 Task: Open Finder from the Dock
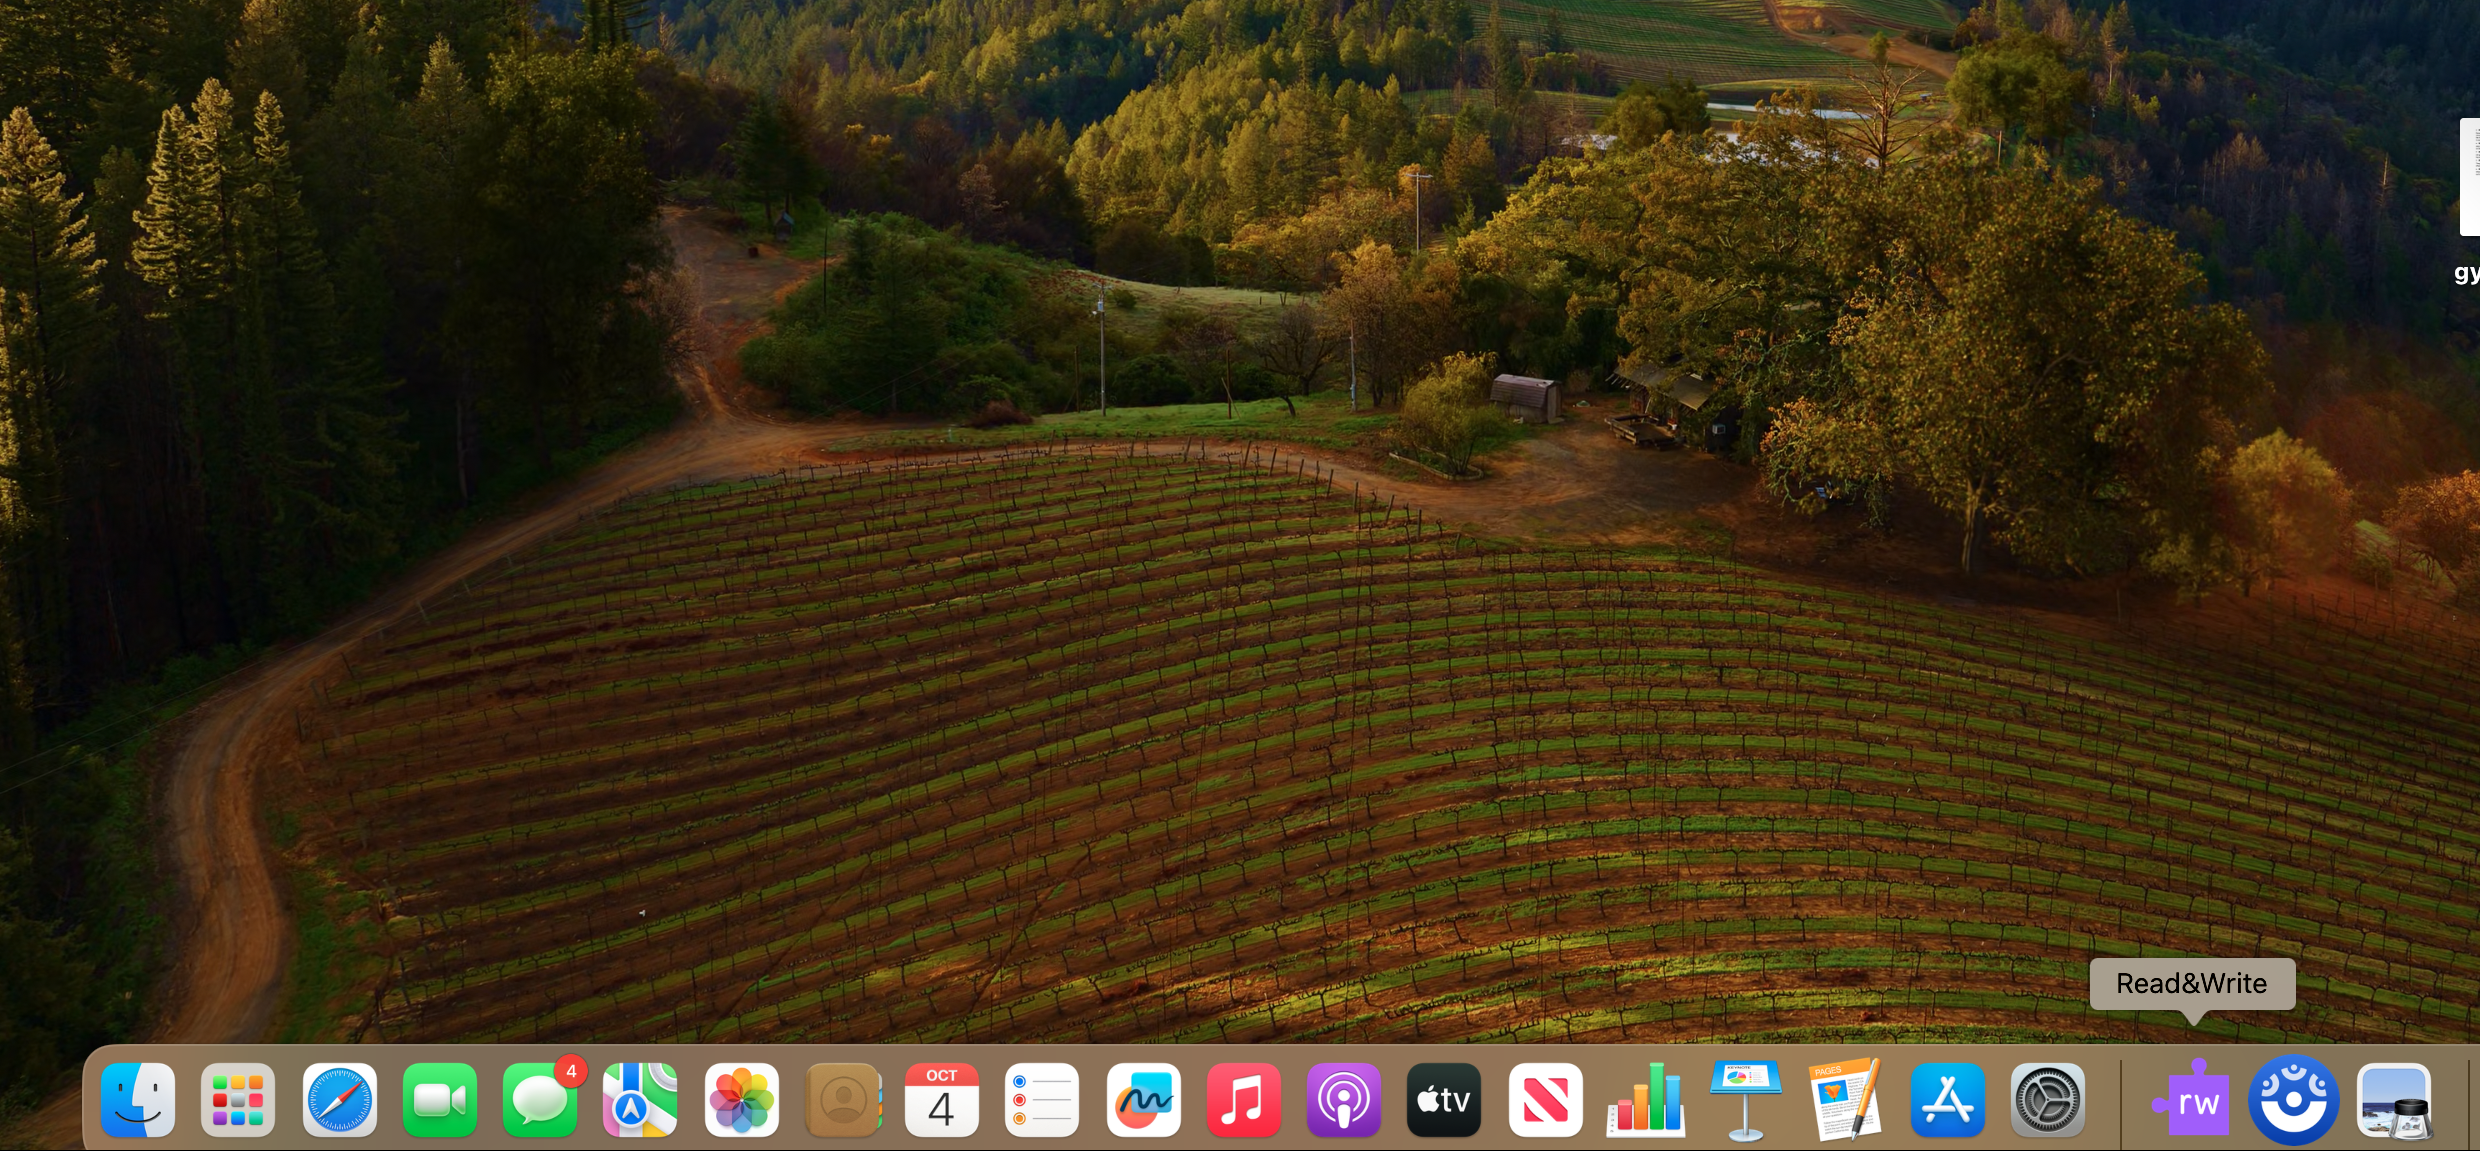pyautogui.click(x=137, y=1100)
